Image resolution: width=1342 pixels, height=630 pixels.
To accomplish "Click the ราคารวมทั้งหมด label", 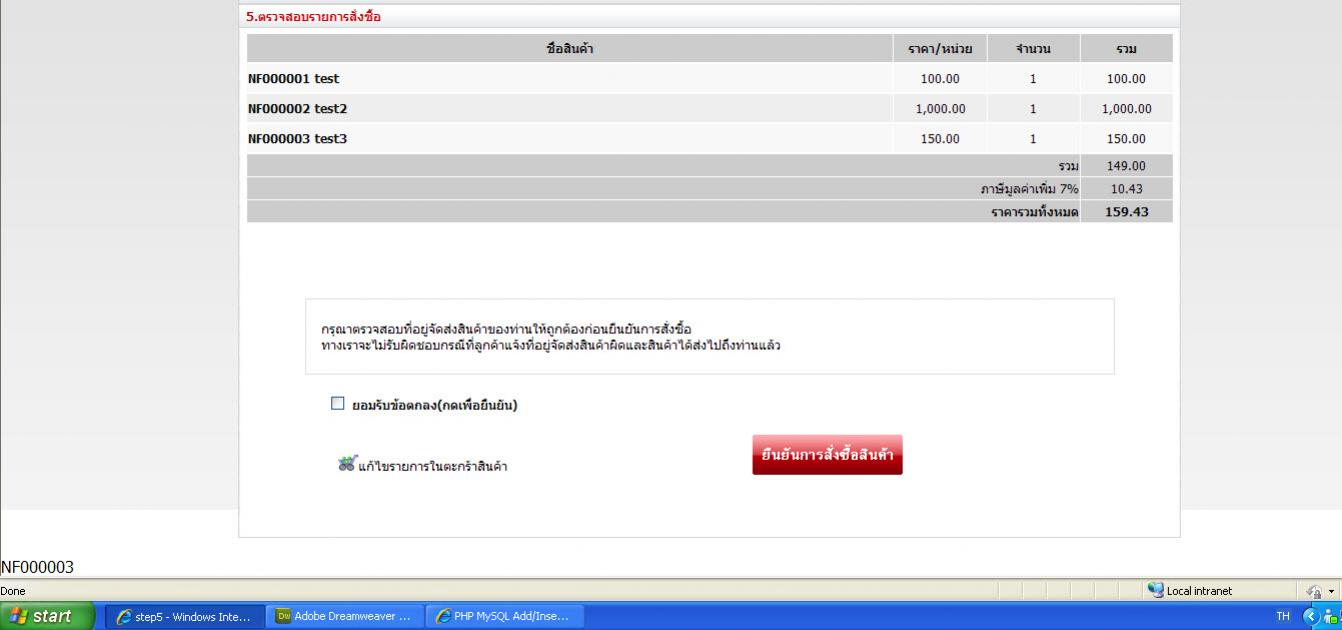I will click(x=1035, y=212).
